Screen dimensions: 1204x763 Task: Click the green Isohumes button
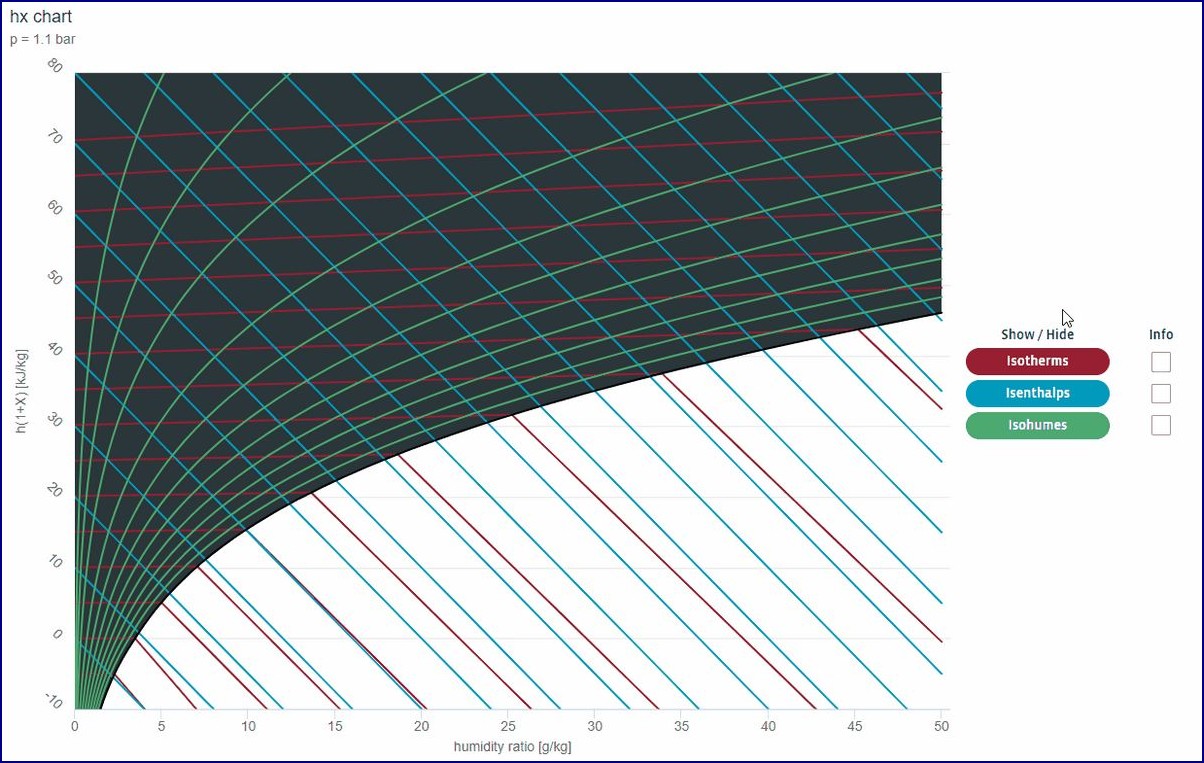[x=1037, y=425]
